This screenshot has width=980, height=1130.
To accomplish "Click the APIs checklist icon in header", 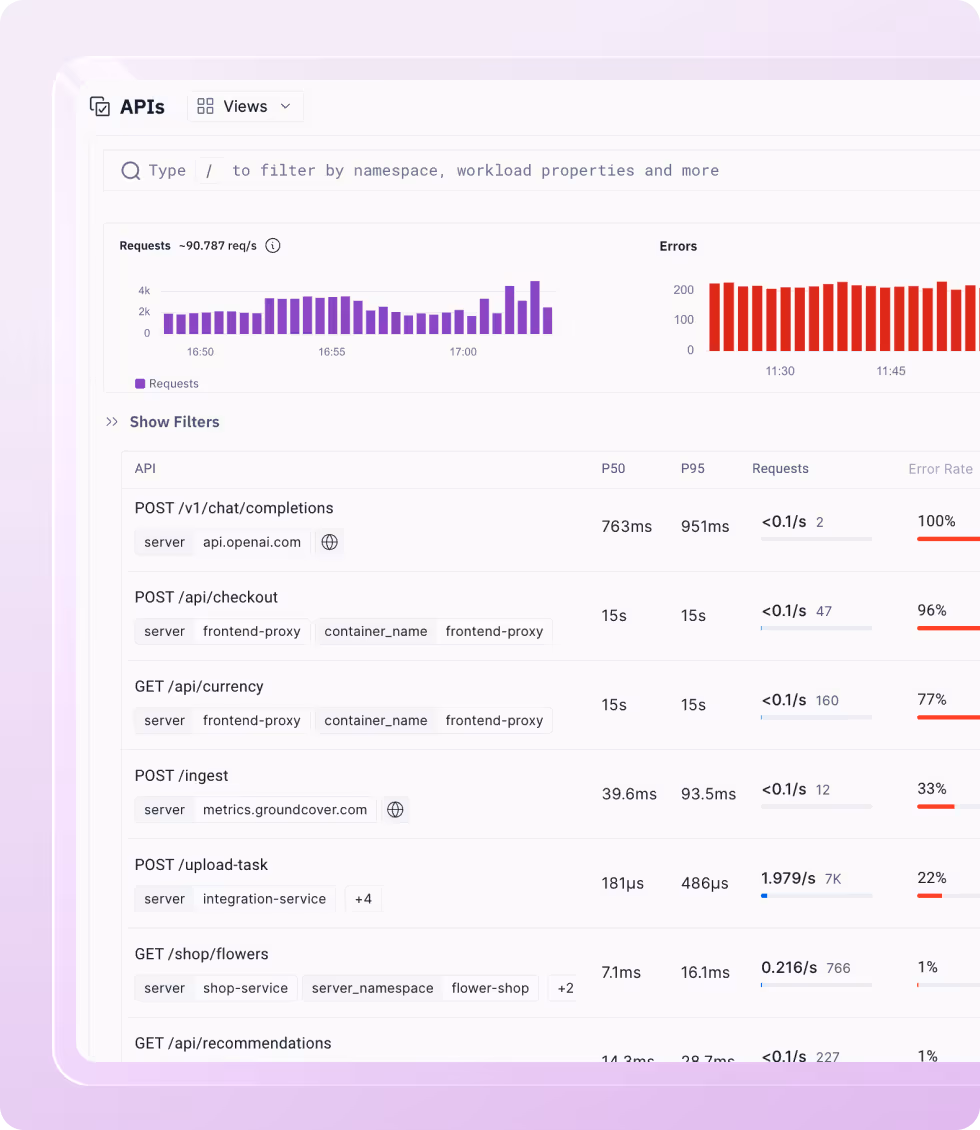I will tap(100, 107).
